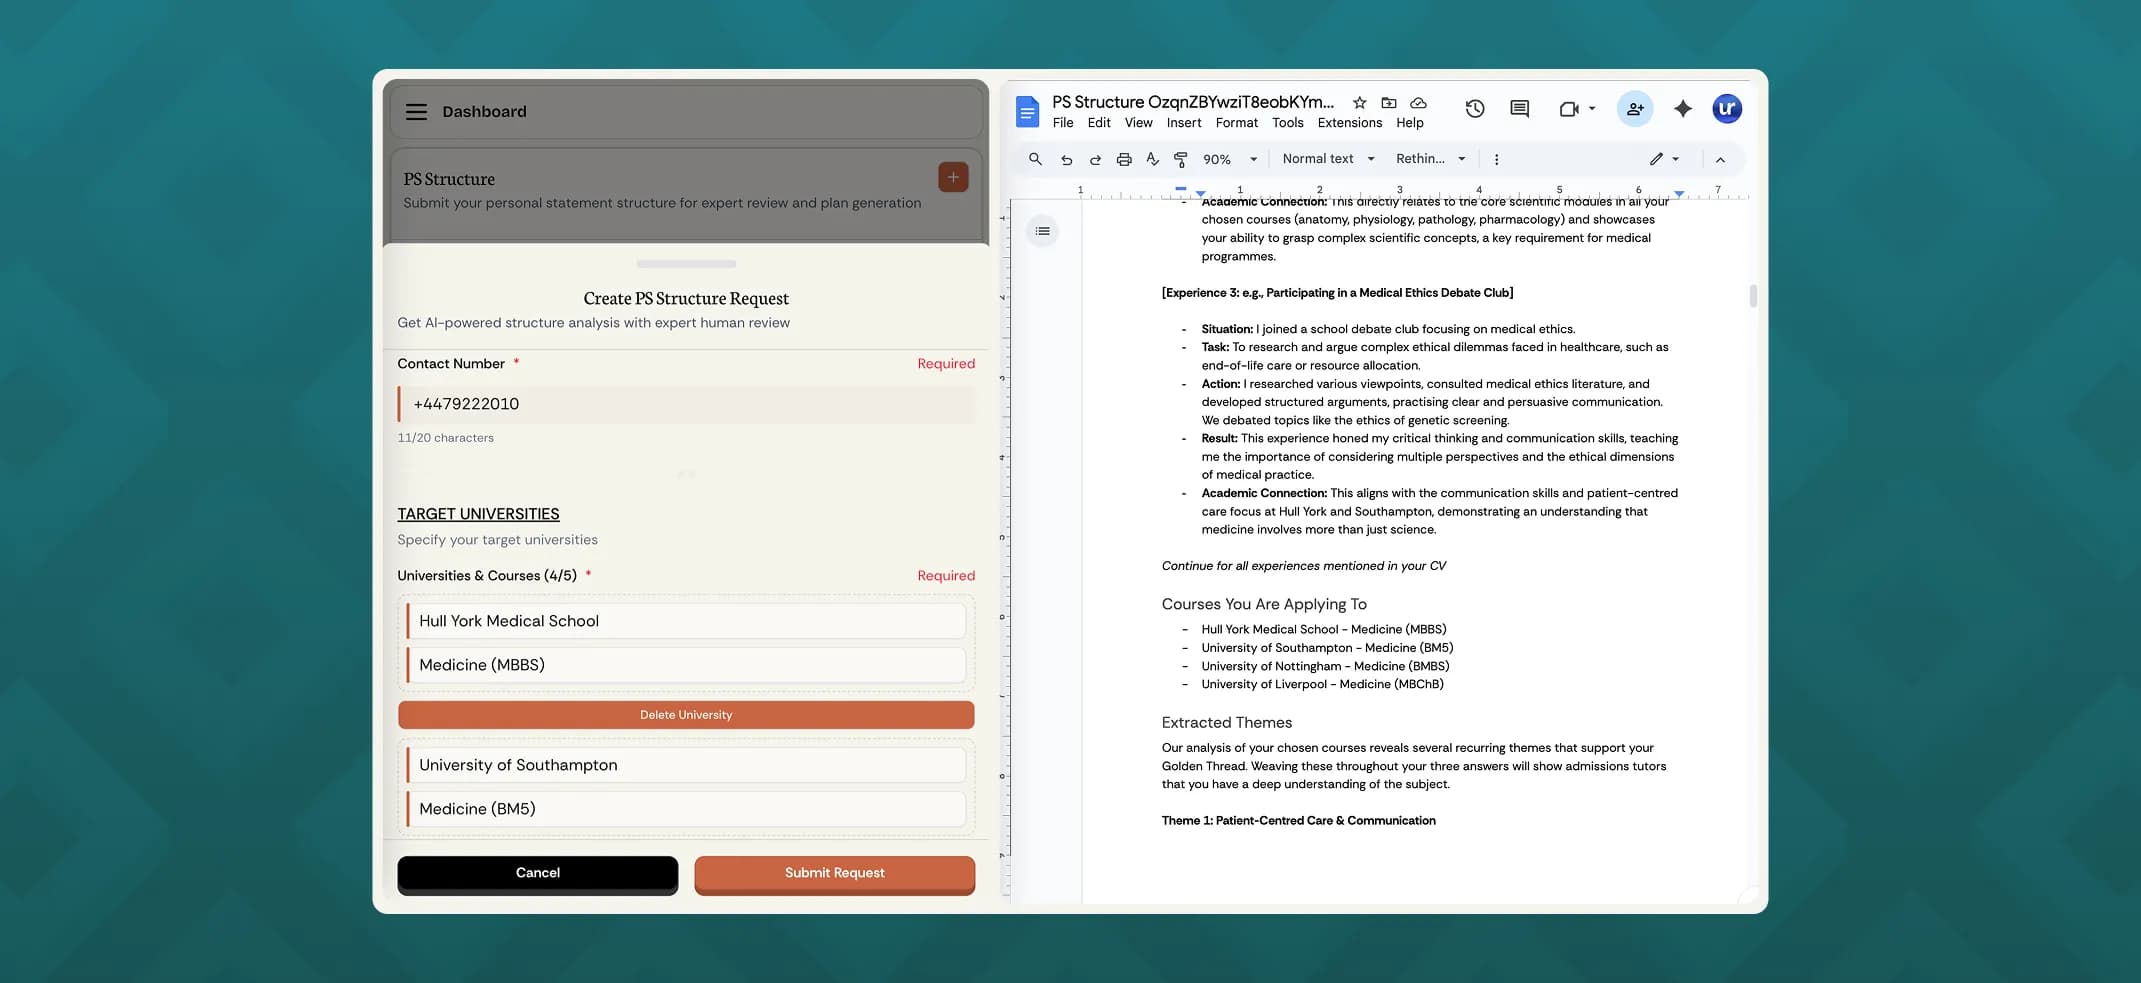Screen dimensions: 2141x983
Task: Star the PS Structure document
Action: tap(1359, 103)
